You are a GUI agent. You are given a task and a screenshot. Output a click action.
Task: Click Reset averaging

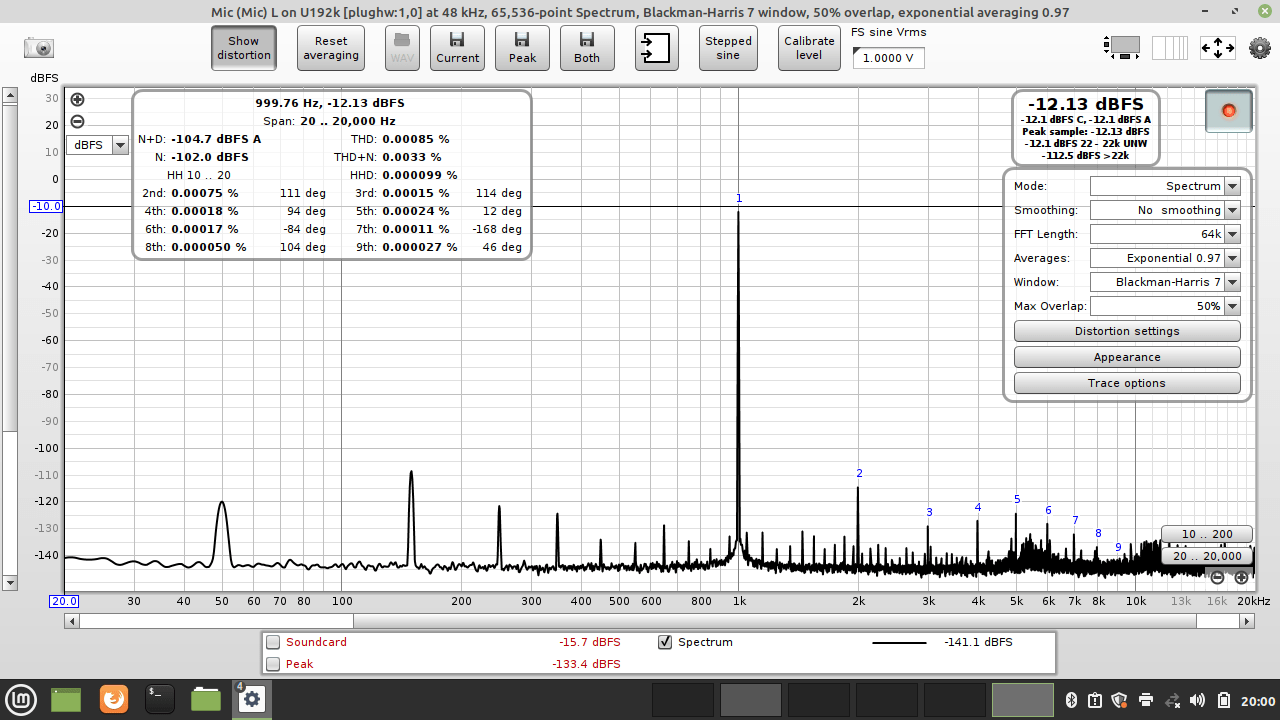(x=331, y=48)
